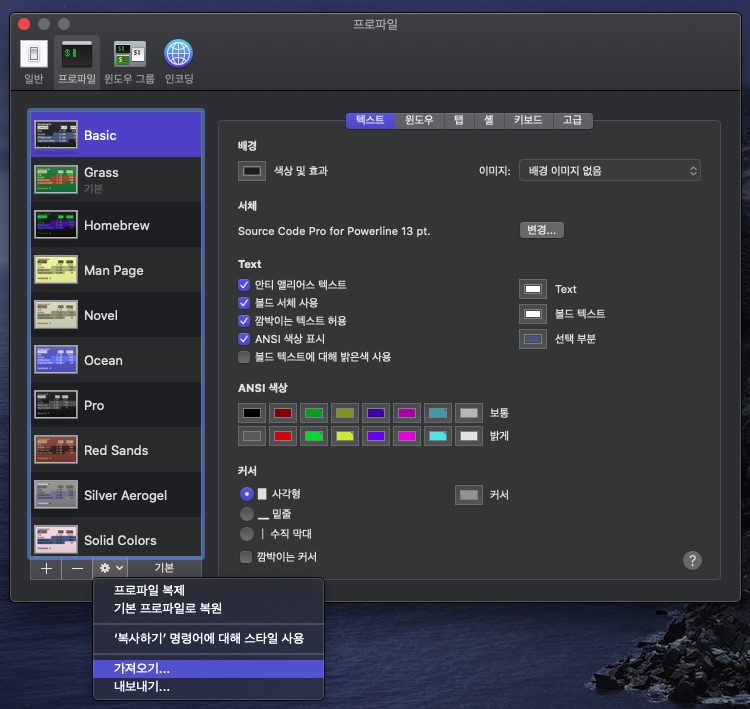The image size is (750, 709).
Task: Choose 가져오기... menu item
Action: (x=209, y=669)
